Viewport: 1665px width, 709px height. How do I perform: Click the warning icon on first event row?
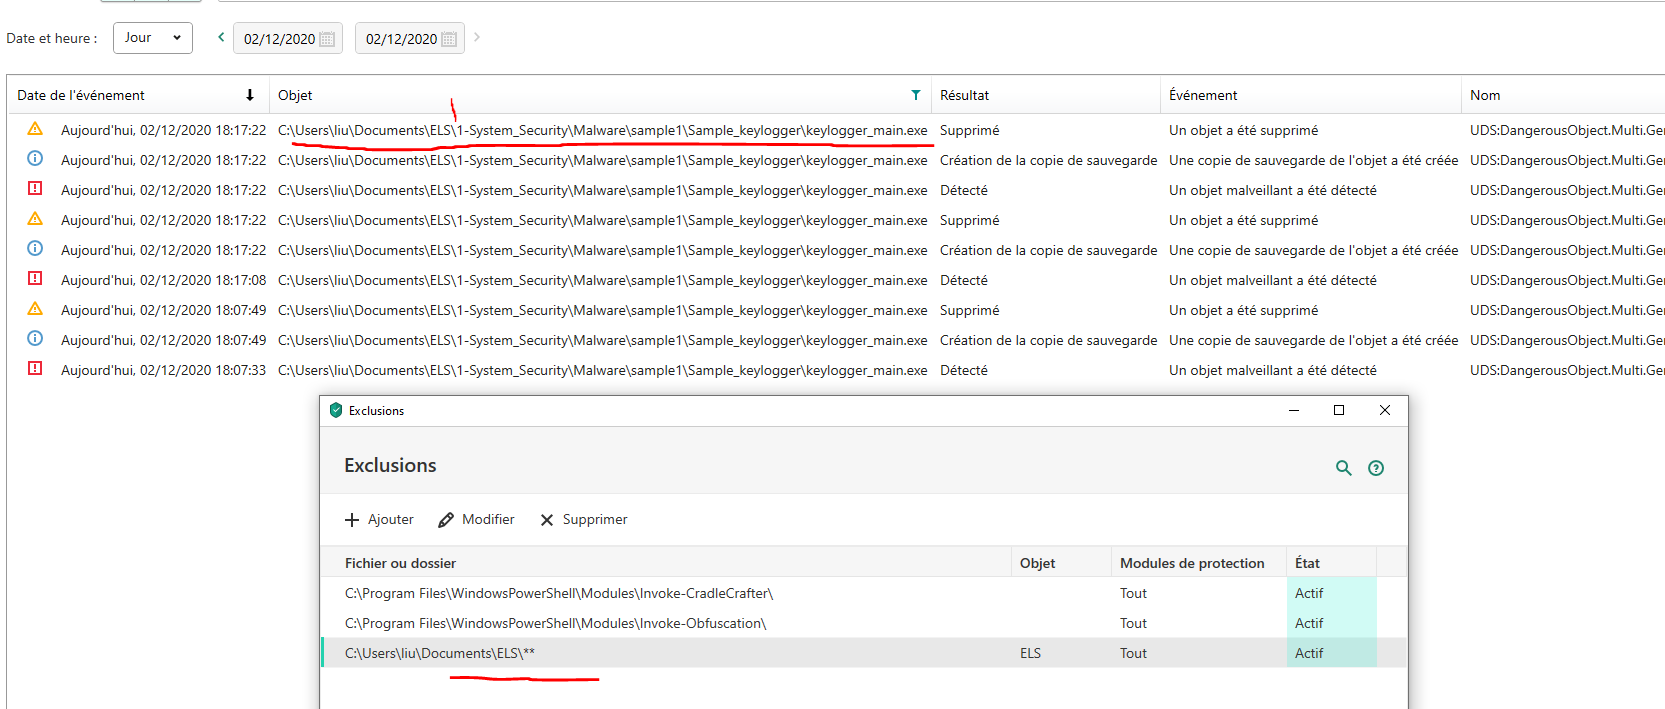pos(35,129)
